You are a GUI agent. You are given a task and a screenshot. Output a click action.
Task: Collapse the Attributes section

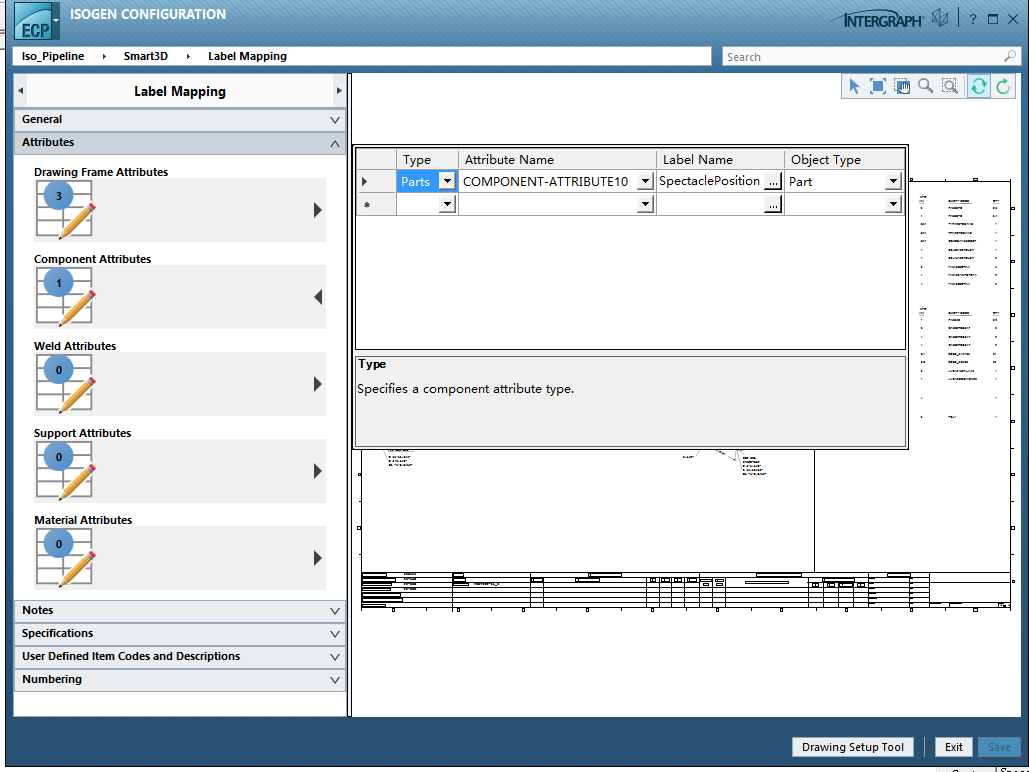(x=179, y=142)
